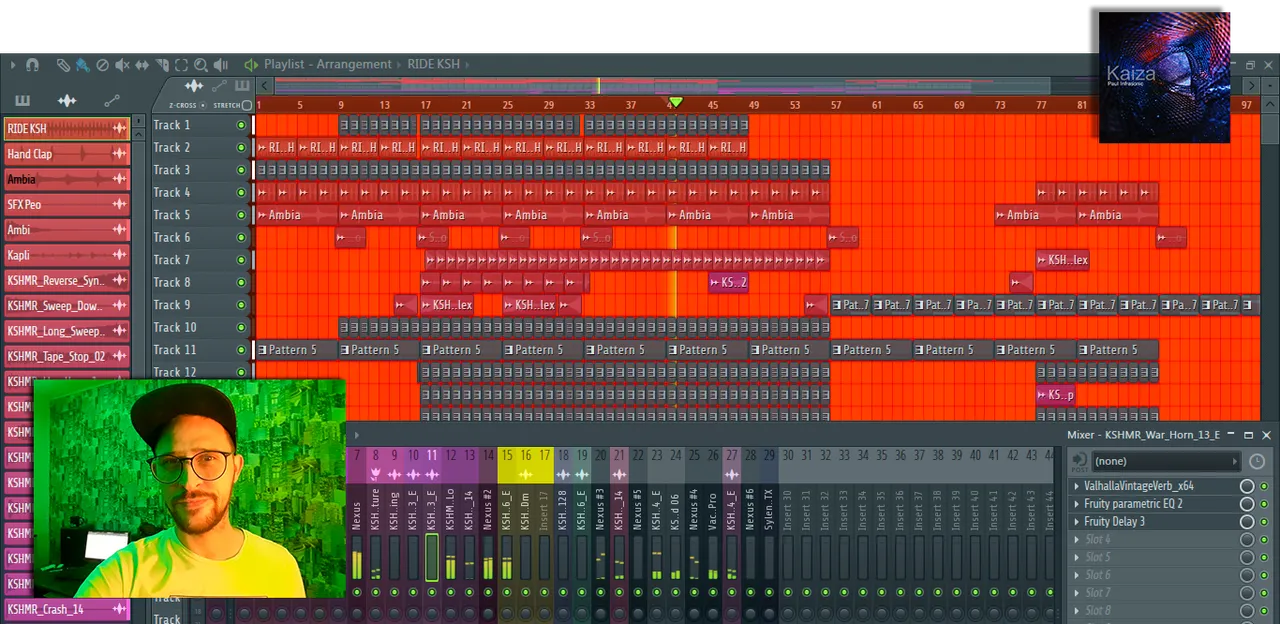Select the Playback speaker tool
The height and width of the screenshot is (624, 1280).
coord(221,65)
